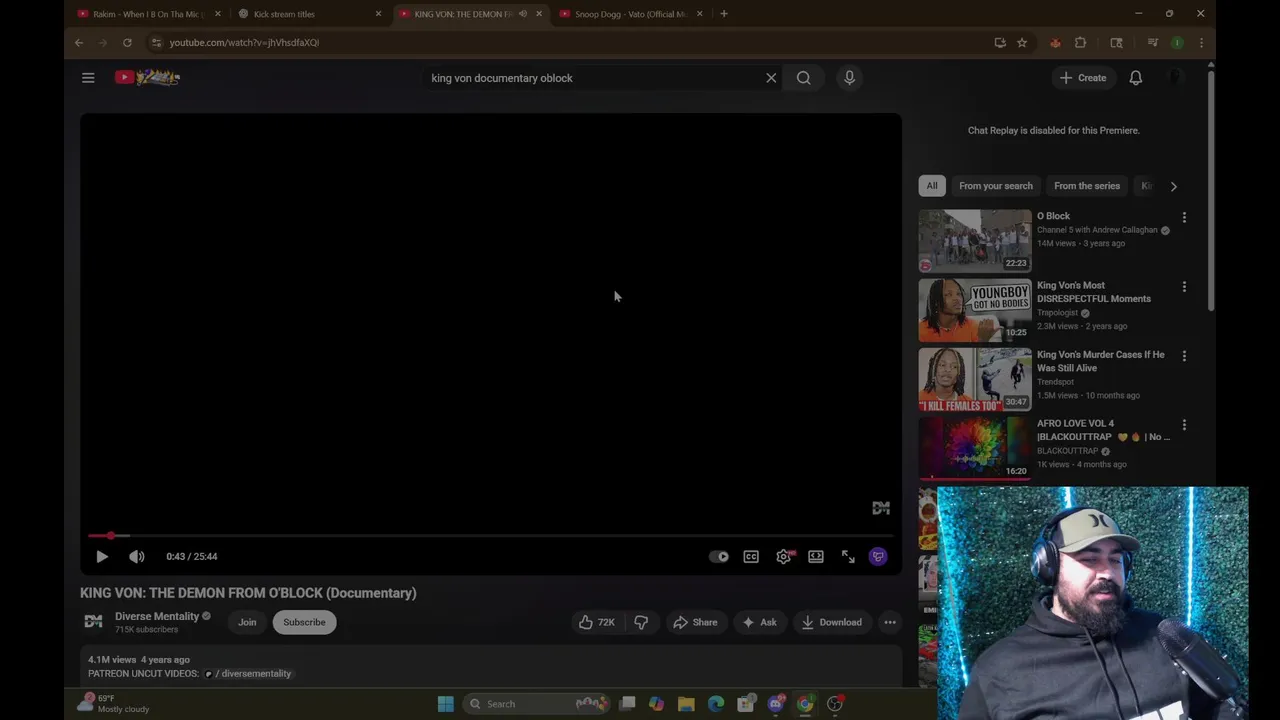Open Chrome three-dot menu
Viewport: 1280px width, 720px height.
click(1201, 43)
